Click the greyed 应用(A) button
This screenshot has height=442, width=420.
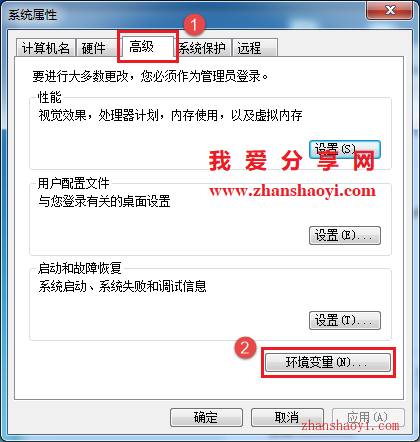click(368, 417)
